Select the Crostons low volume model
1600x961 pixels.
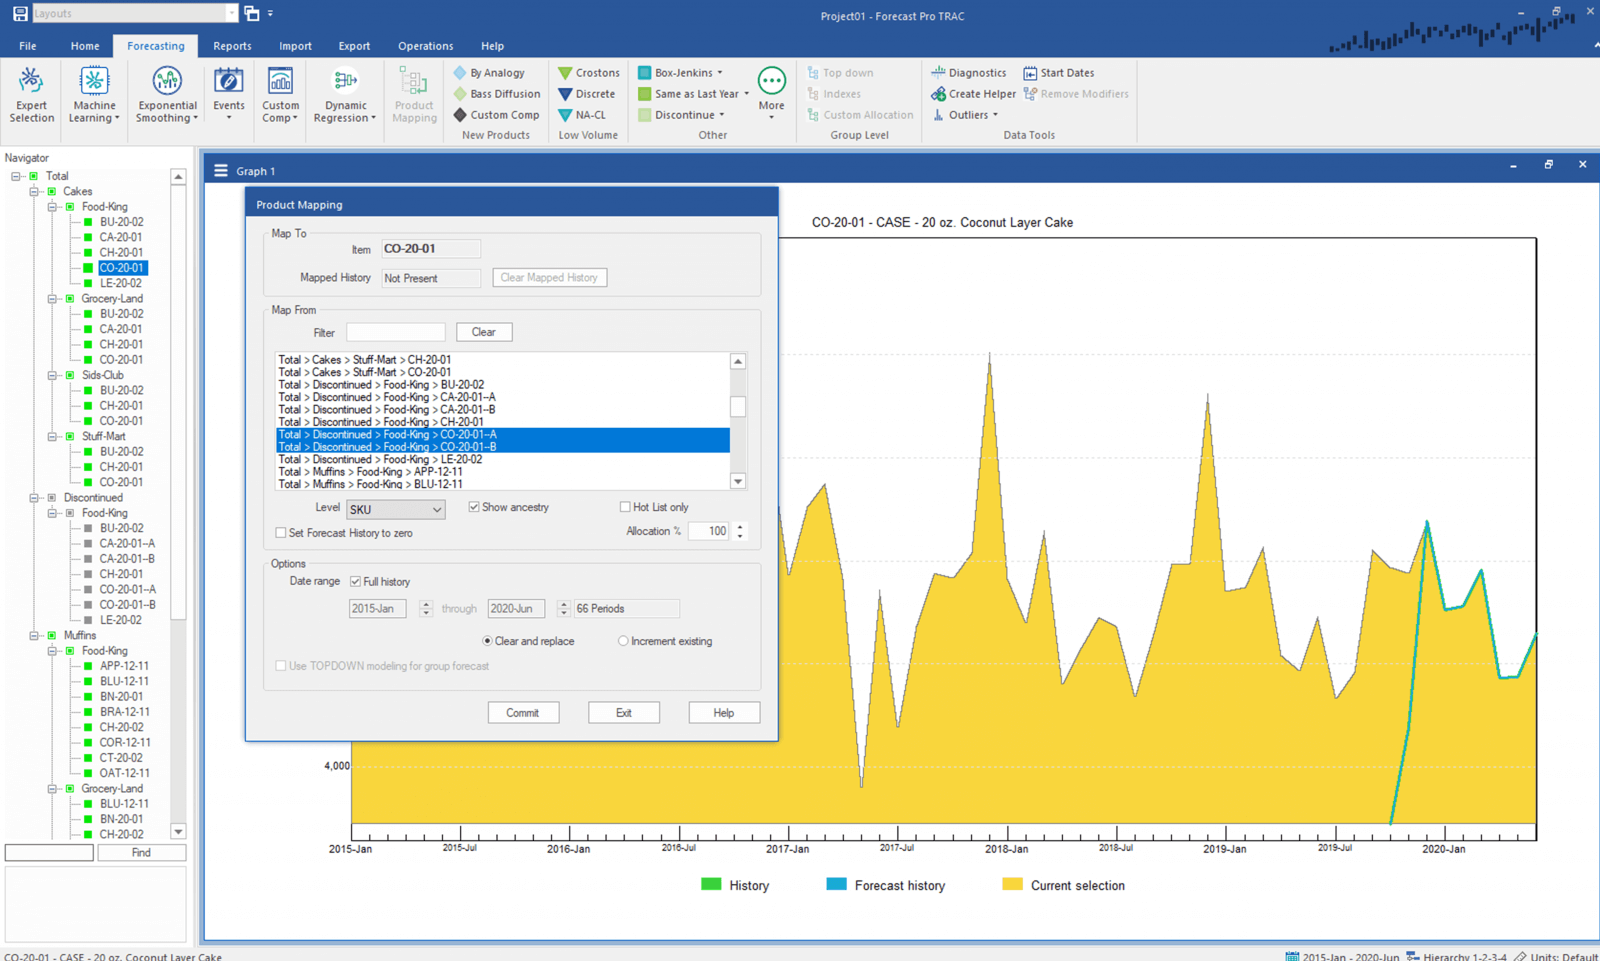coord(588,73)
